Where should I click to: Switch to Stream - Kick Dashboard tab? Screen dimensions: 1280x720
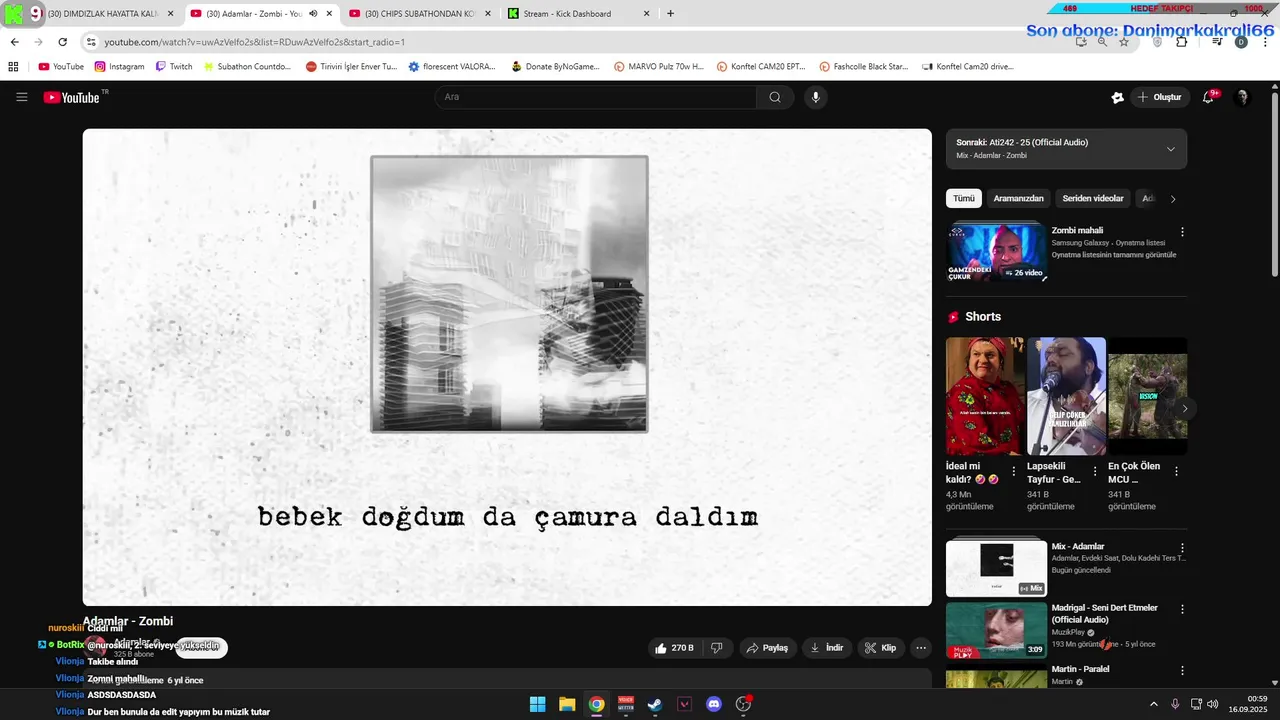click(578, 14)
